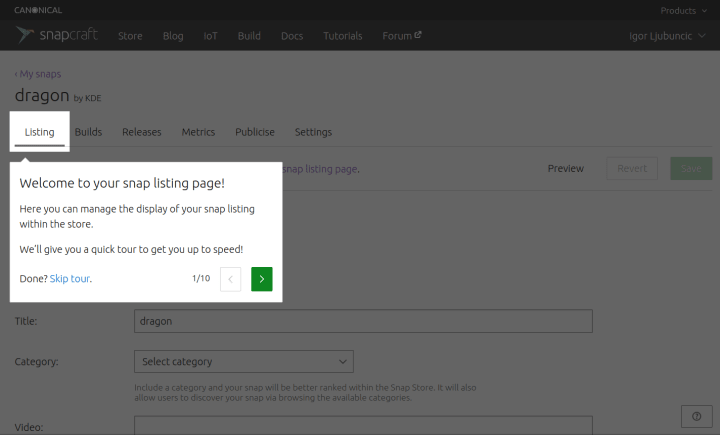Open the Docs menu item
Viewport: 720px width, 435px height.
click(x=292, y=36)
